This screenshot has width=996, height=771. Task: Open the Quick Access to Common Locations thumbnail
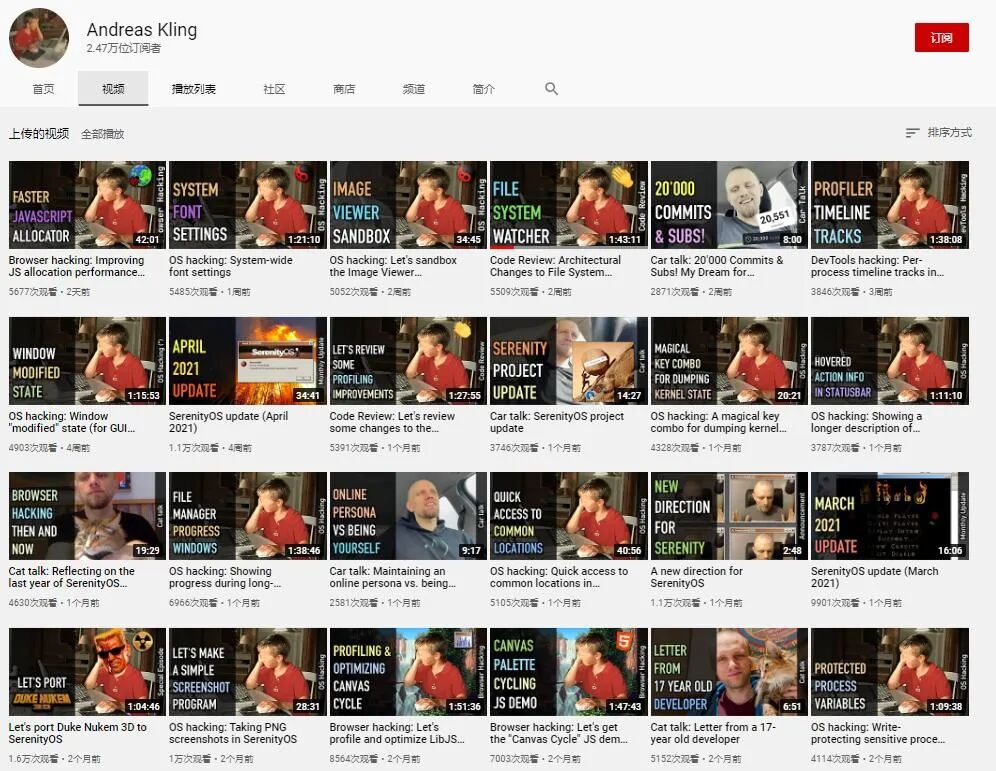pyautogui.click(x=569, y=516)
